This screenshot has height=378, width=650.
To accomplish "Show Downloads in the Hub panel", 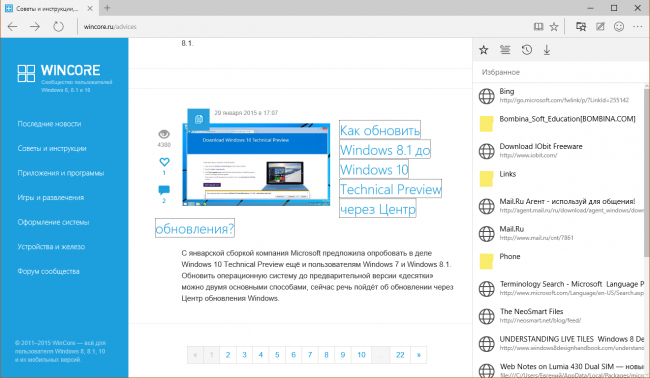I will (547, 50).
